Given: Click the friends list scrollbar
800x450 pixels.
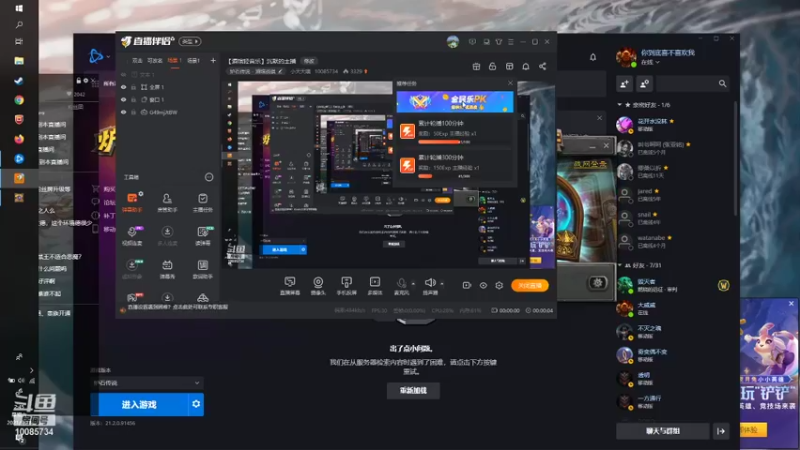Looking at the screenshot, I should point(735,158).
